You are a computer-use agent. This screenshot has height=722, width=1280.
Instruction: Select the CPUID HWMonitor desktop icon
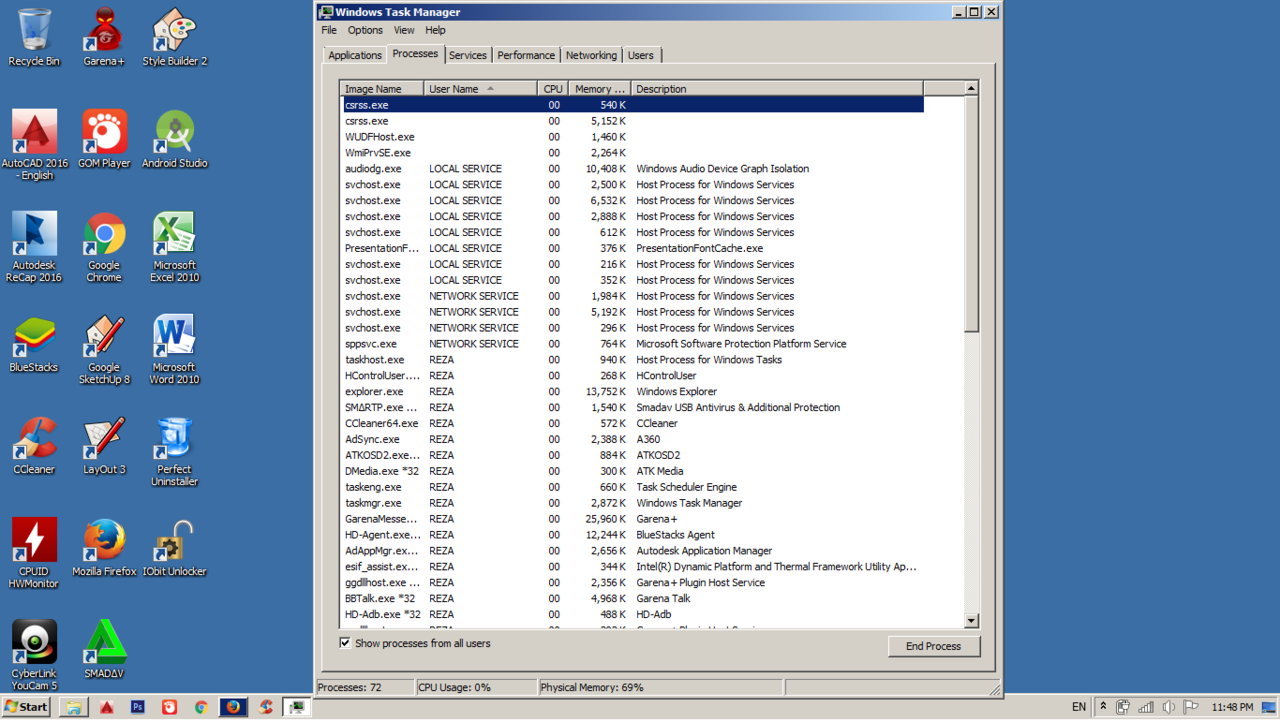[x=34, y=553]
